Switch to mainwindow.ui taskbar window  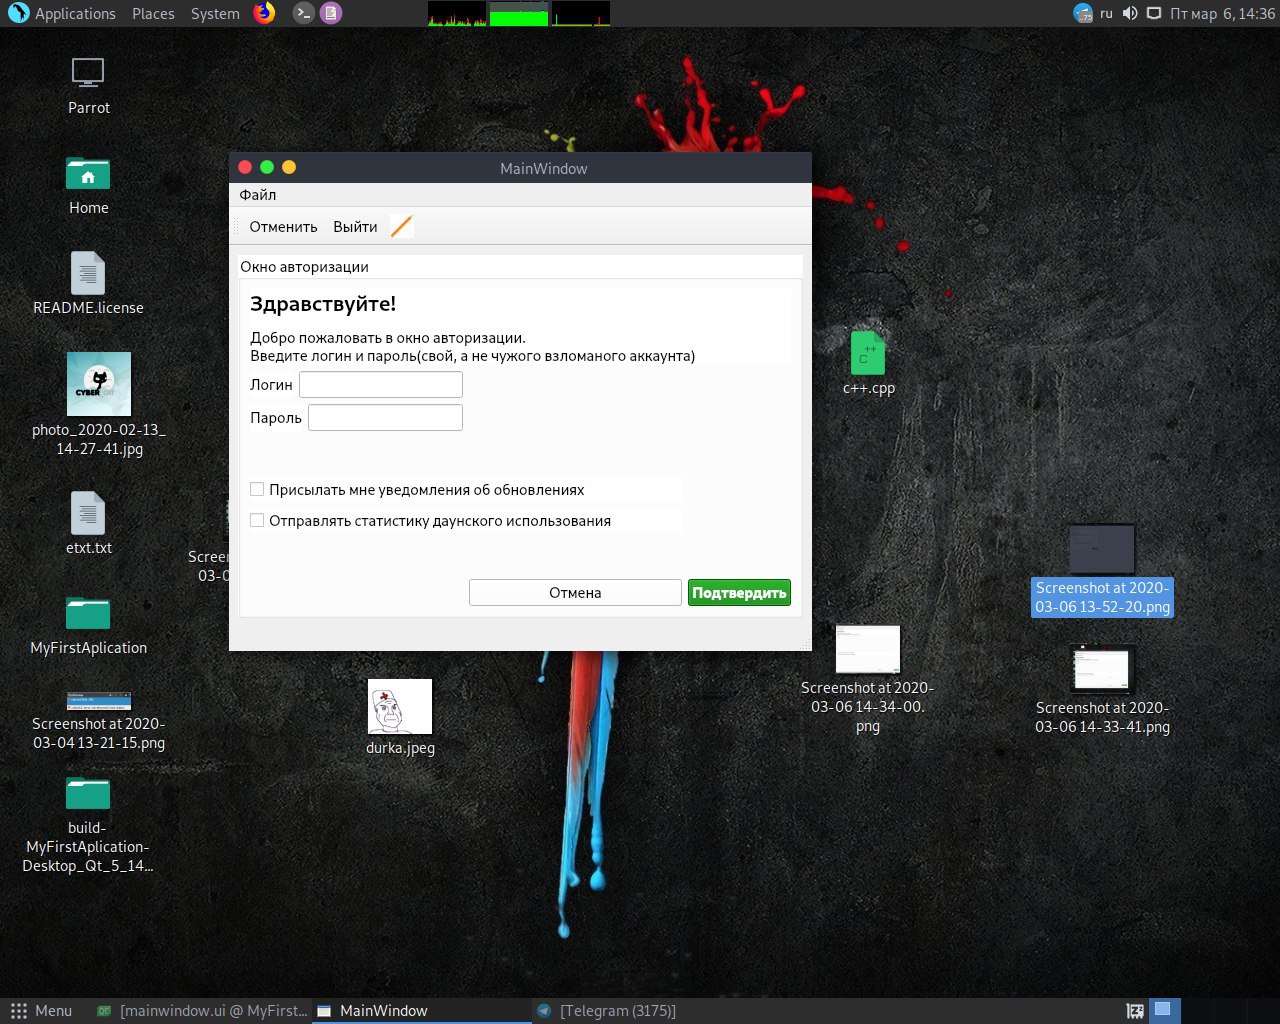pyautogui.click(x=202, y=1011)
